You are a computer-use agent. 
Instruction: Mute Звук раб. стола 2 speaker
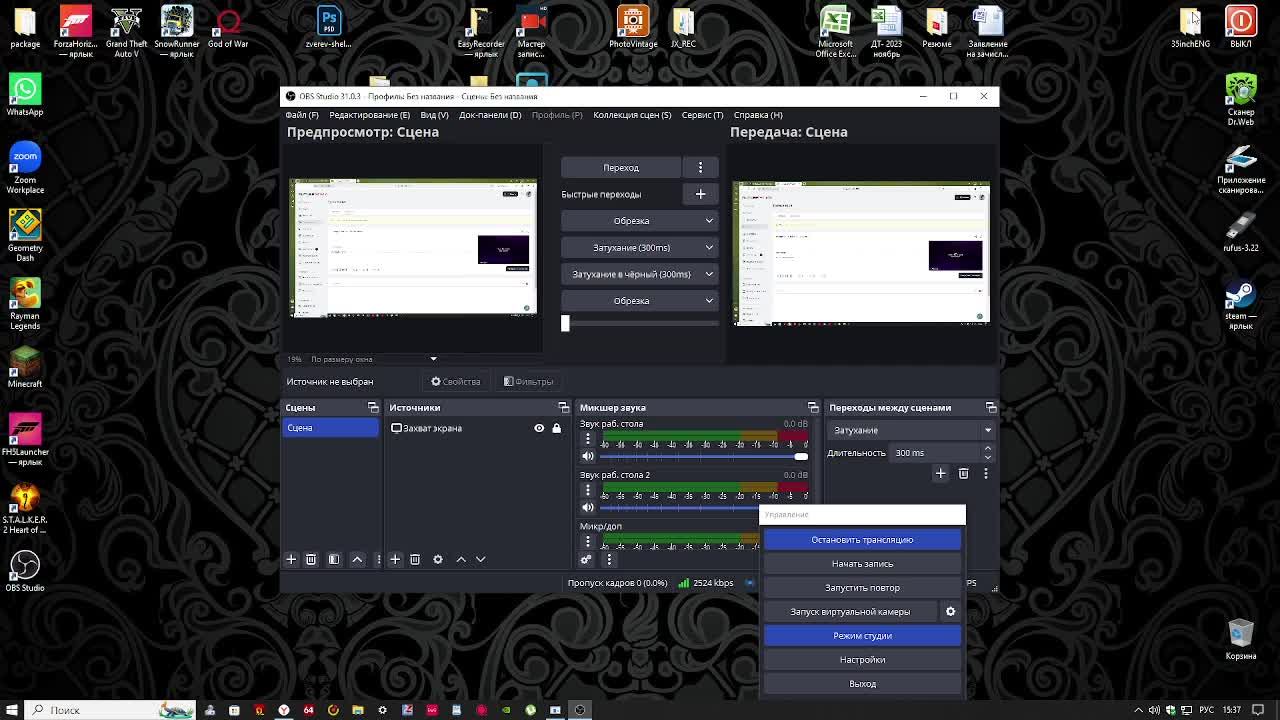588,507
